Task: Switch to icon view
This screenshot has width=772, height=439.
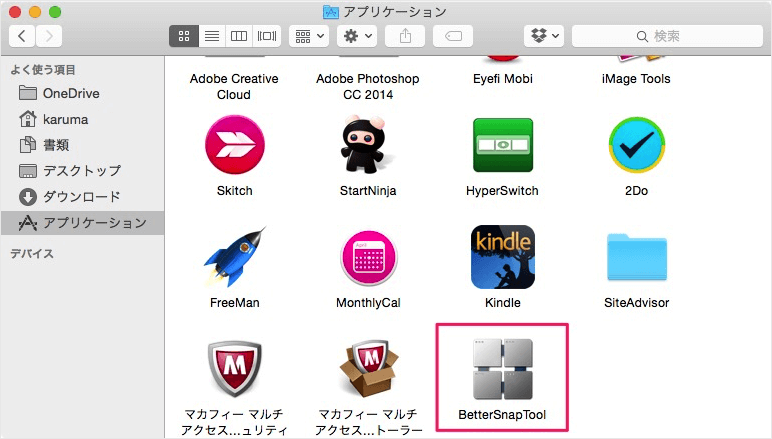Action: [x=184, y=36]
